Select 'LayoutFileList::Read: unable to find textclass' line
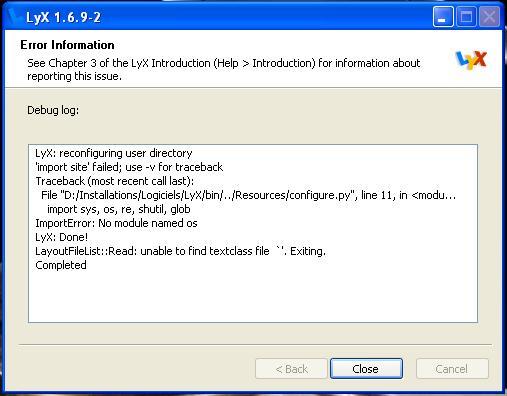Viewport: 507px width, 396px height. [180, 251]
